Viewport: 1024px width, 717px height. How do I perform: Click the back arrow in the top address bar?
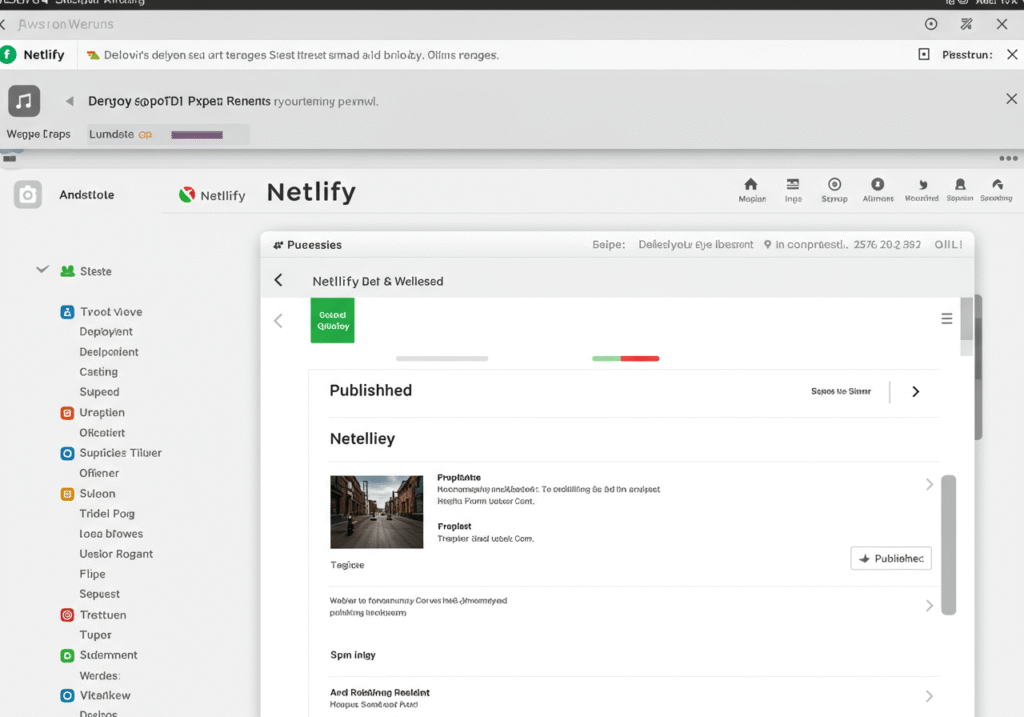(x=3, y=24)
